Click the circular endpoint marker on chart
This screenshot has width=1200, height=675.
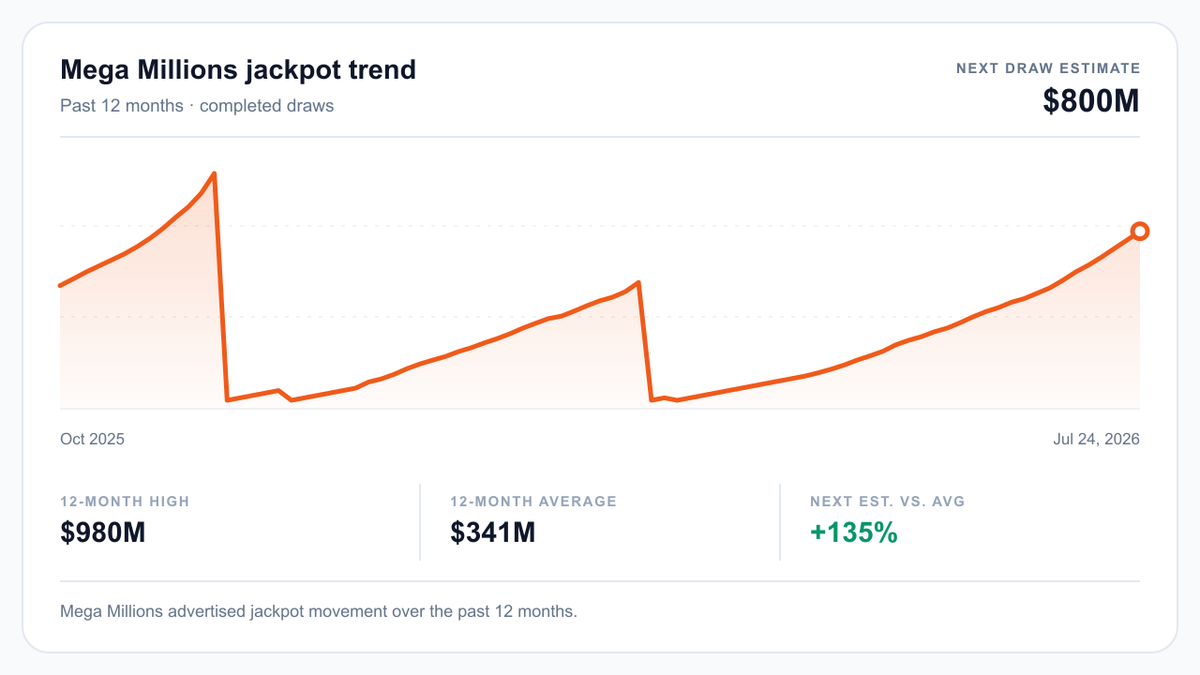[x=1139, y=231]
